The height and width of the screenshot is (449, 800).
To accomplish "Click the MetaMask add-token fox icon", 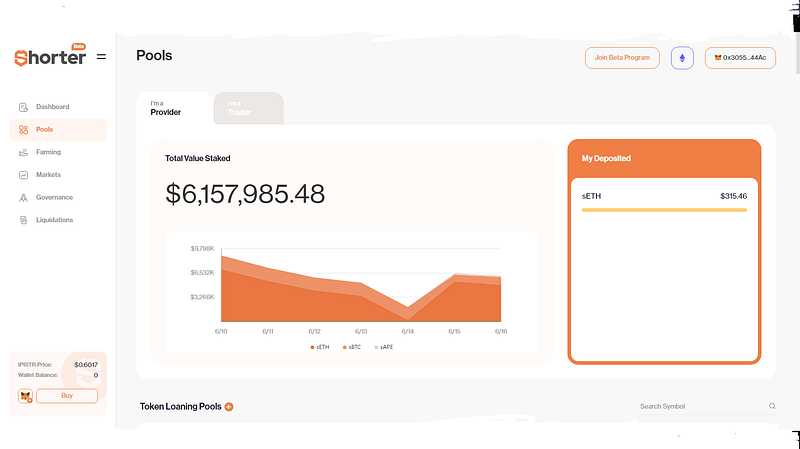I will [26, 396].
